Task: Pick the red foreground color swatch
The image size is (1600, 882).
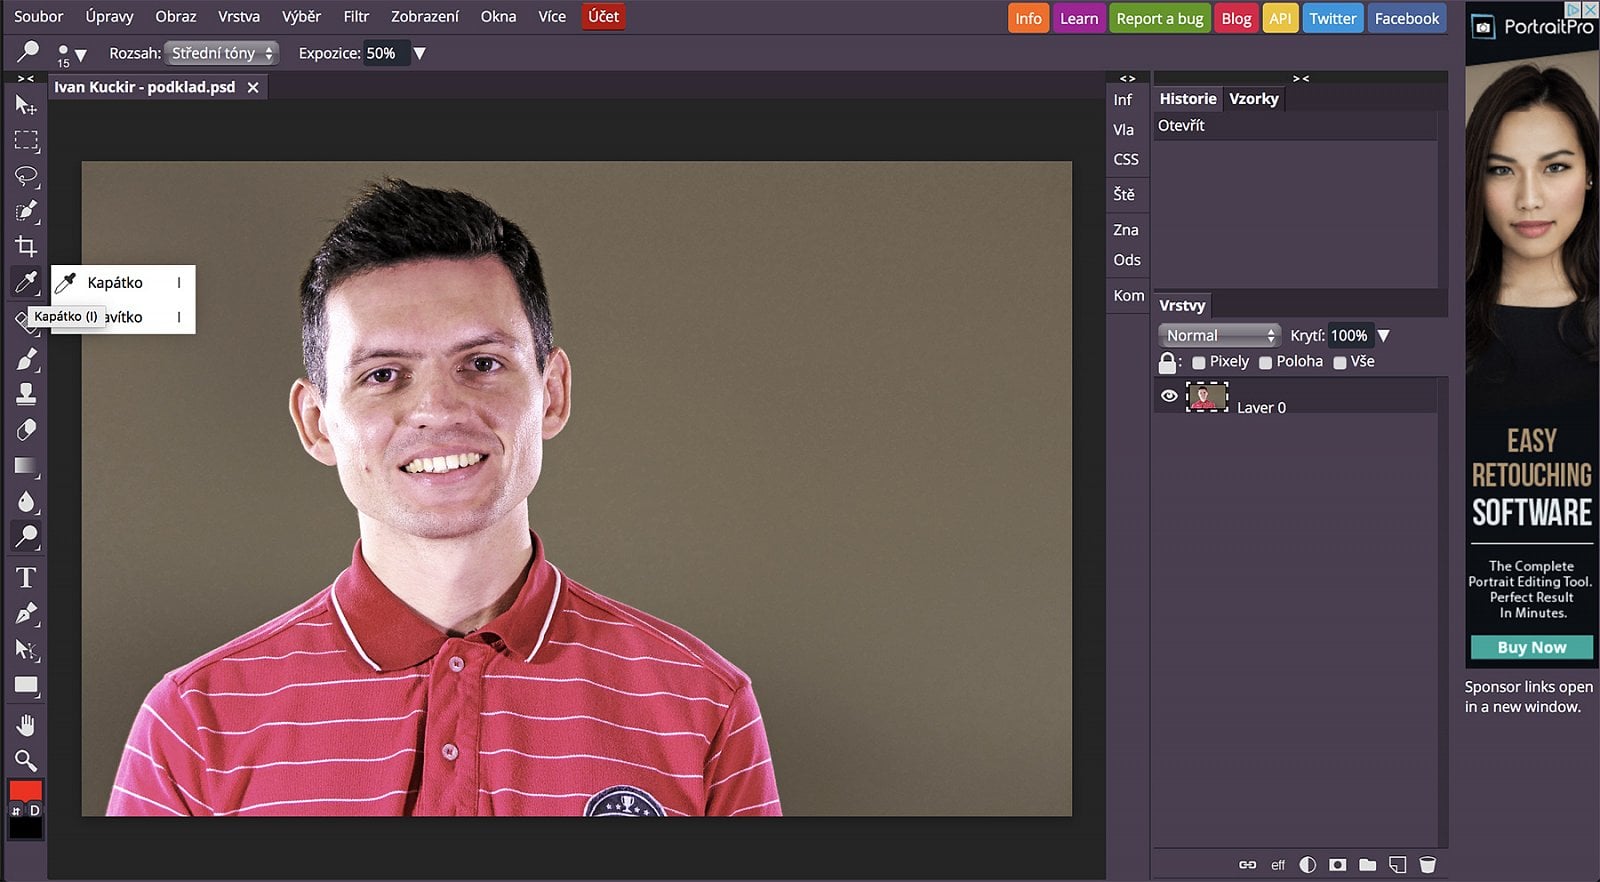Action: point(26,790)
